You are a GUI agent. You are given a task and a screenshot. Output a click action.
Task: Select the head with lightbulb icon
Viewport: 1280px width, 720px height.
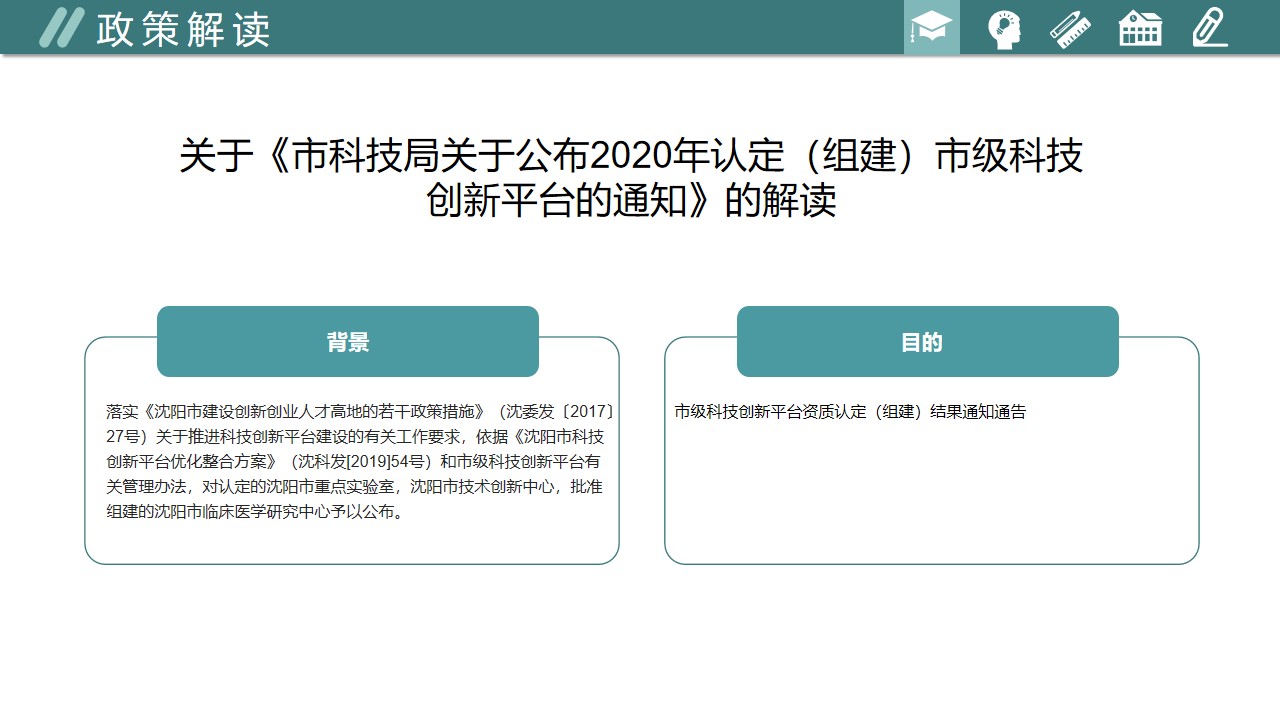[x=1003, y=28]
